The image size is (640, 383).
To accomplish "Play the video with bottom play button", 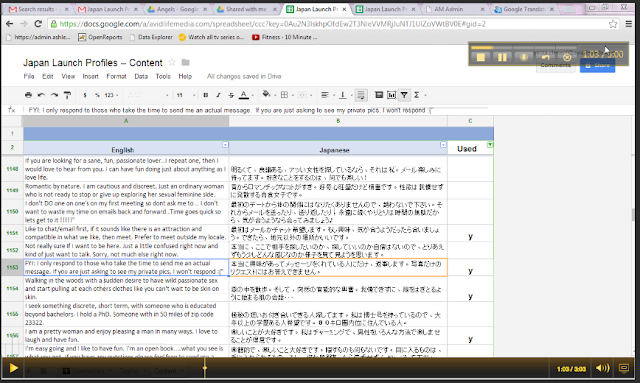I will [x=13, y=368].
